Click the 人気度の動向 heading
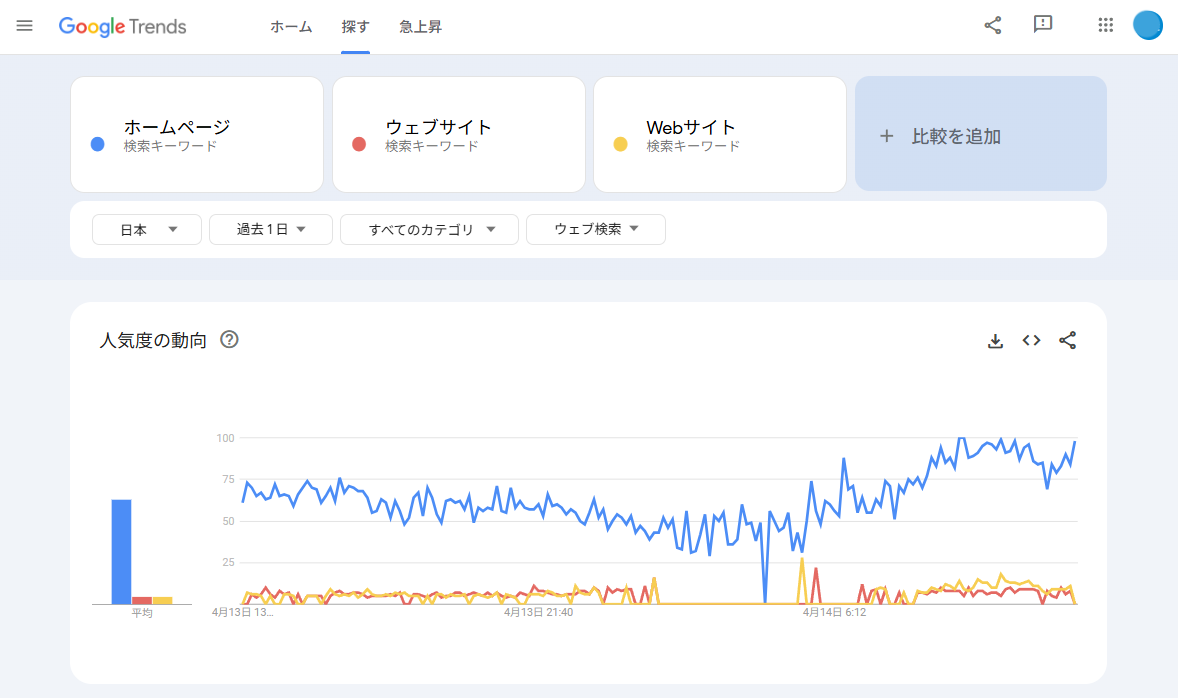The width and height of the screenshot is (1178, 698). coord(153,340)
